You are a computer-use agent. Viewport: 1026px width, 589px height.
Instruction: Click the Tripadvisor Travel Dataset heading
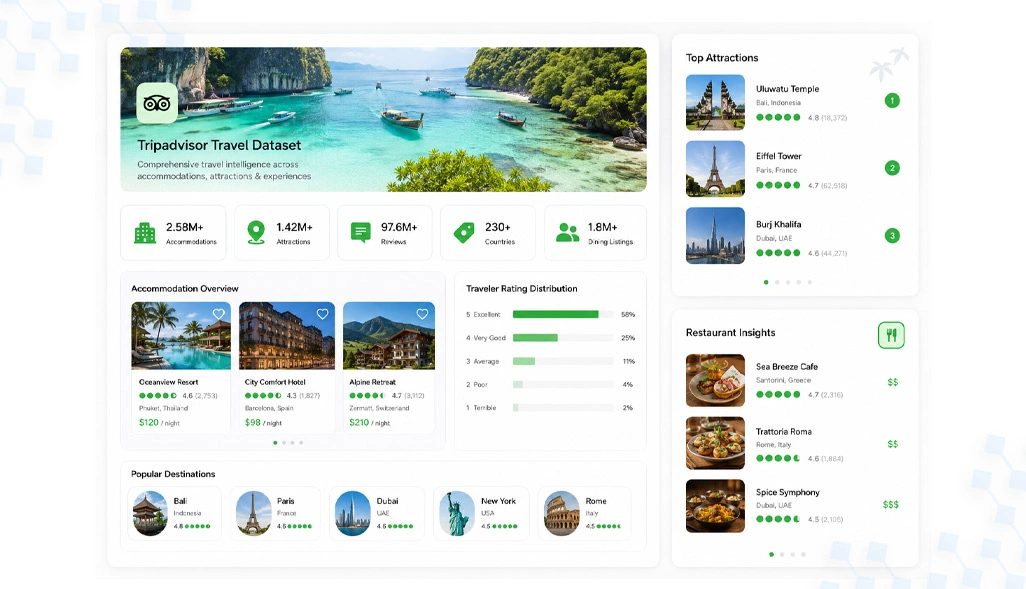coord(219,145)
